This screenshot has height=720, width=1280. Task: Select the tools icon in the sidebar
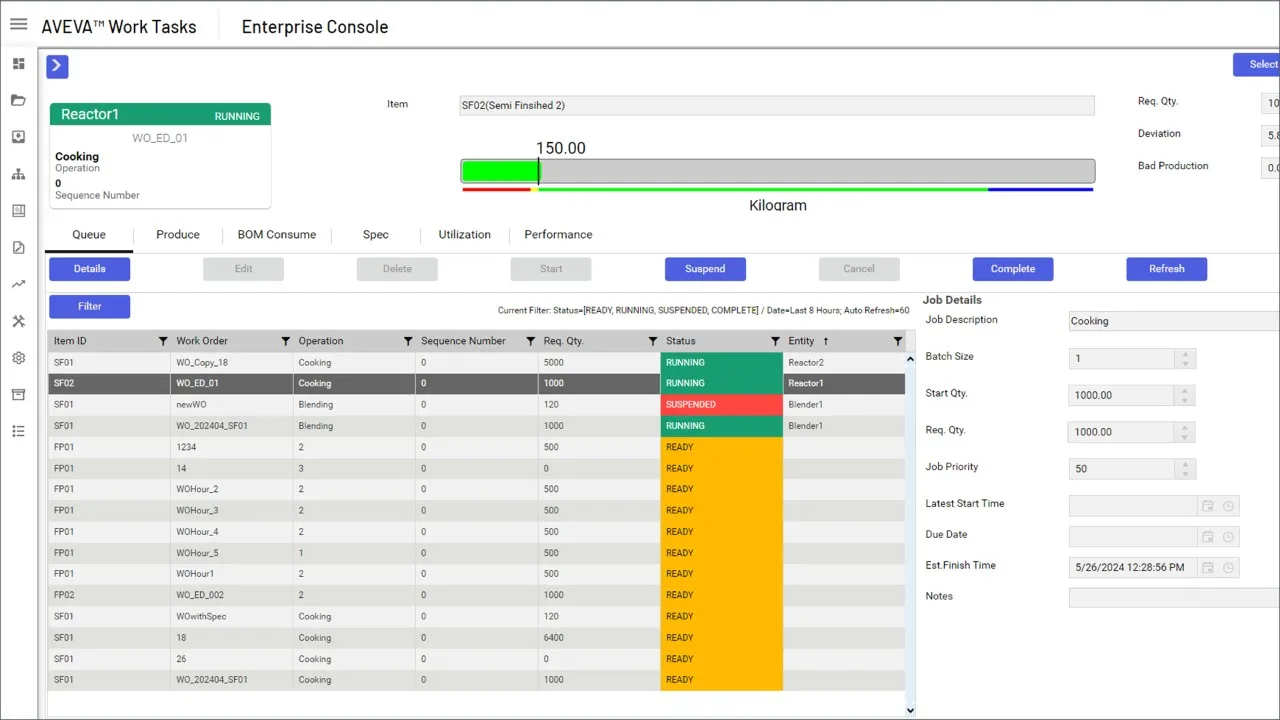pos(18,320)
